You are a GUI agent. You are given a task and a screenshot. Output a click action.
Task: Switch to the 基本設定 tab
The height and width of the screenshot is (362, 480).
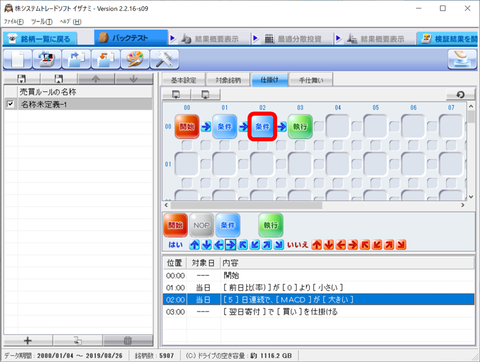183,80
